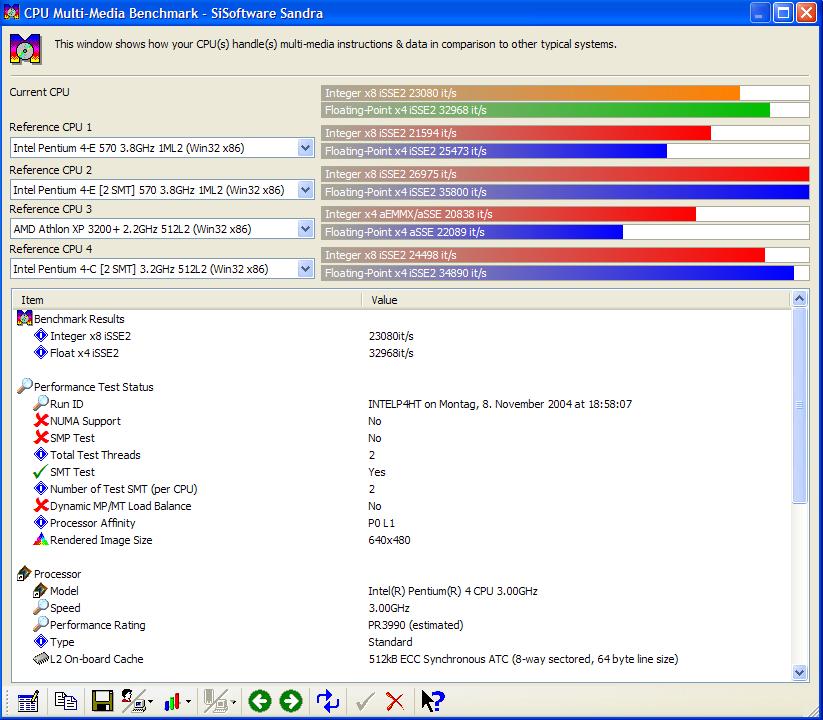Click 'P0 L1' processor affinity value

[x=382, y=523]
